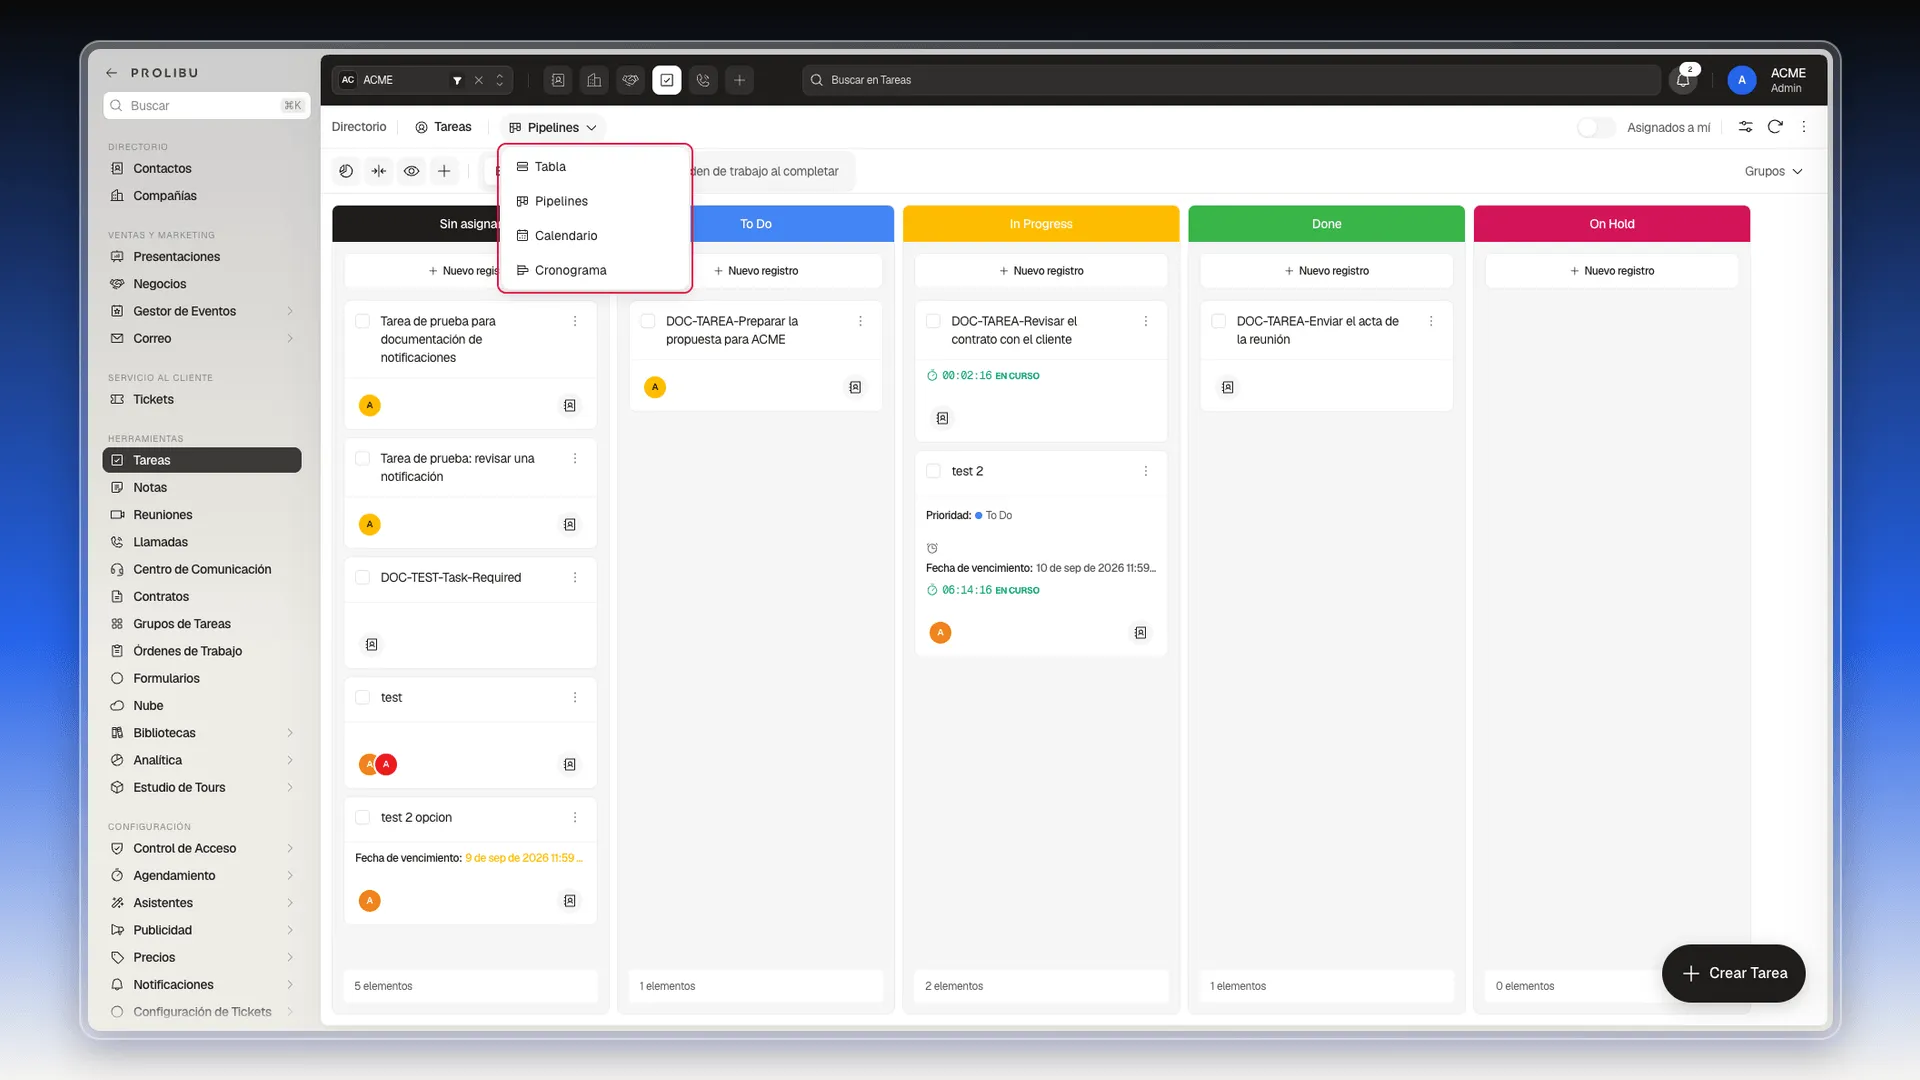1920x1080 pixels.
Task: Check the 'DOC-TAREA-Revisar el contrato' checkbox
Action: pyautogui.click(x=933, y=321)
